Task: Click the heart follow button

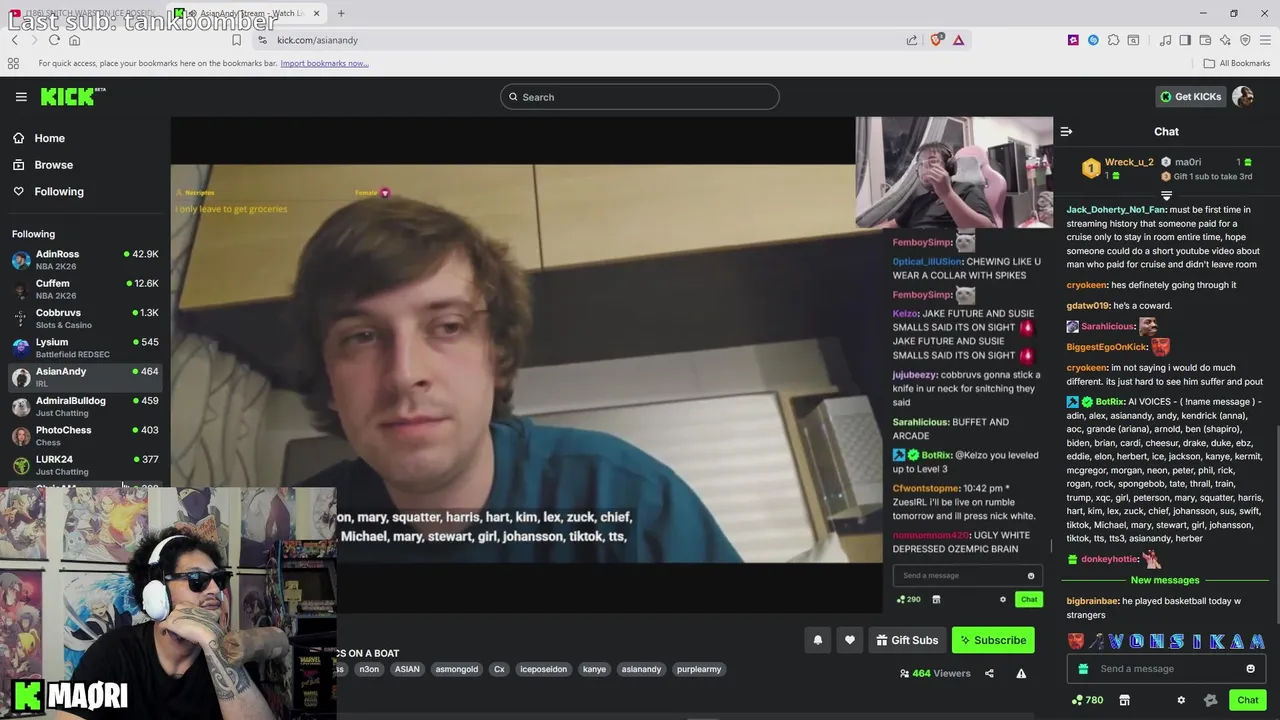Action: pos(850,640)
